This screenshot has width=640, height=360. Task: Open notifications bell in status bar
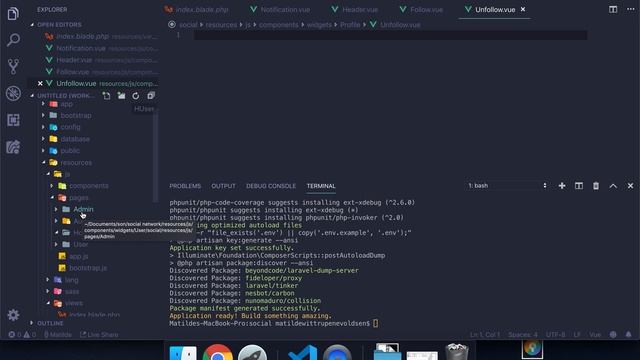click(x=629, y=335)
